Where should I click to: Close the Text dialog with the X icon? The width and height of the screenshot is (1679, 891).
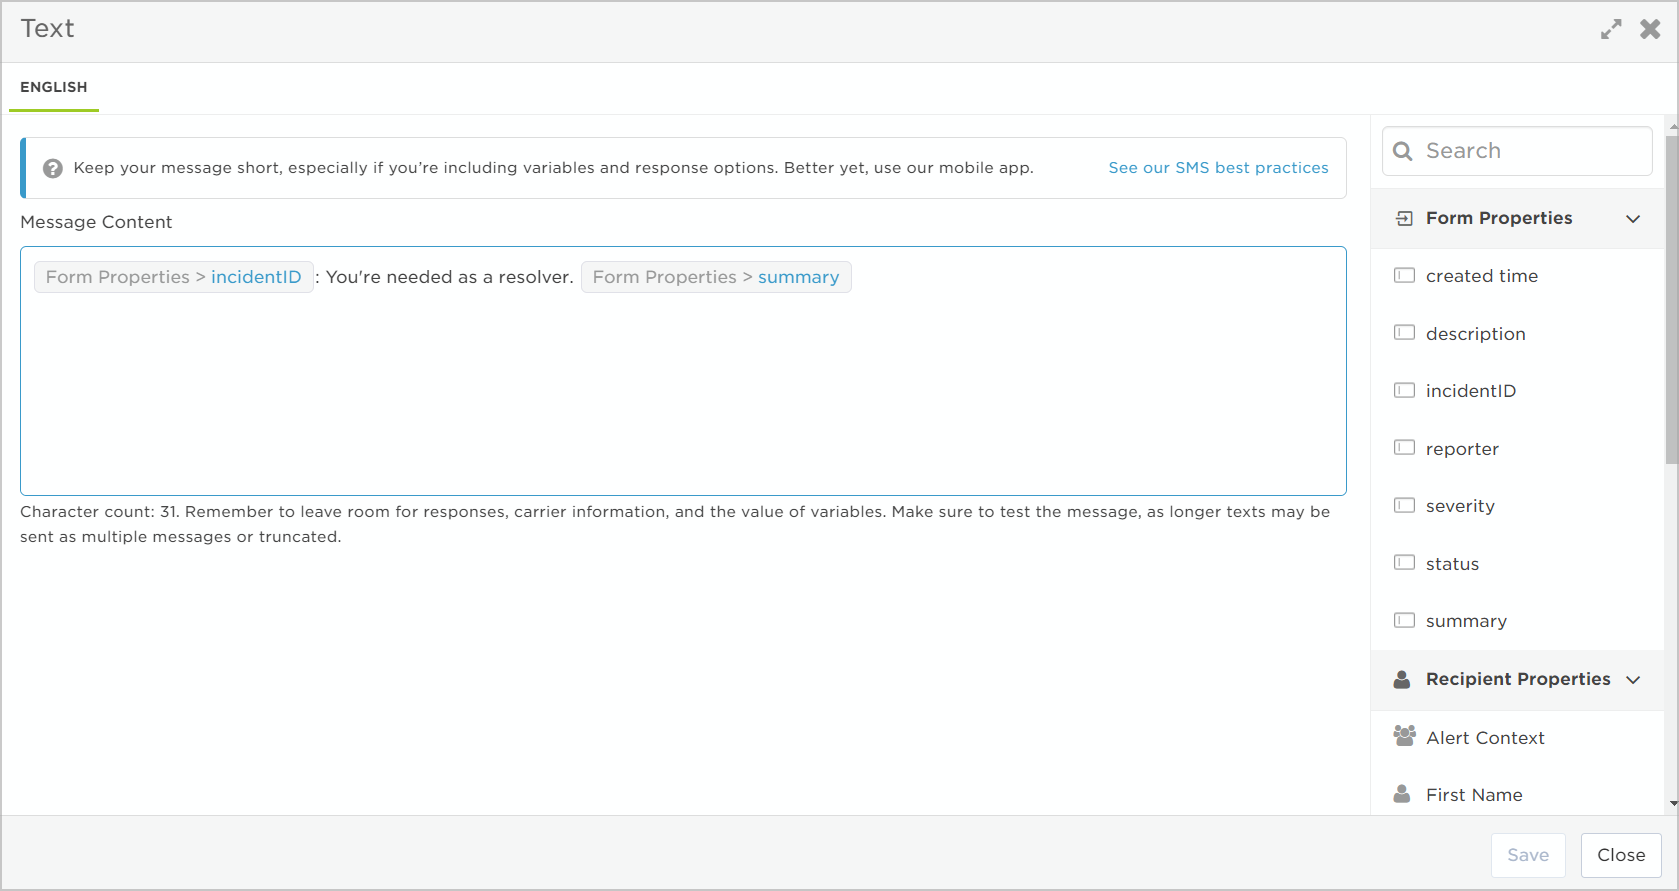tap(1650, 30)
